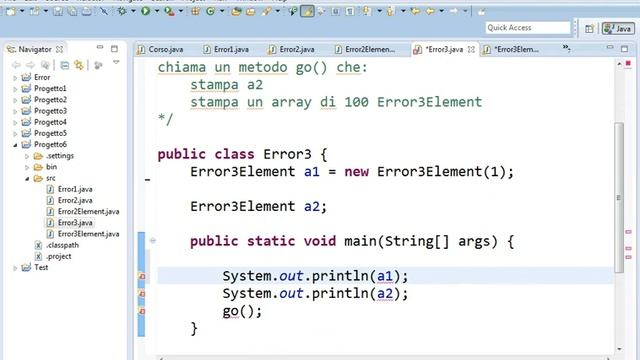Switch to the Error2Element editor tab
This screenshot has height=360, width=640.
pyautogui.click(x=365, y=49)
